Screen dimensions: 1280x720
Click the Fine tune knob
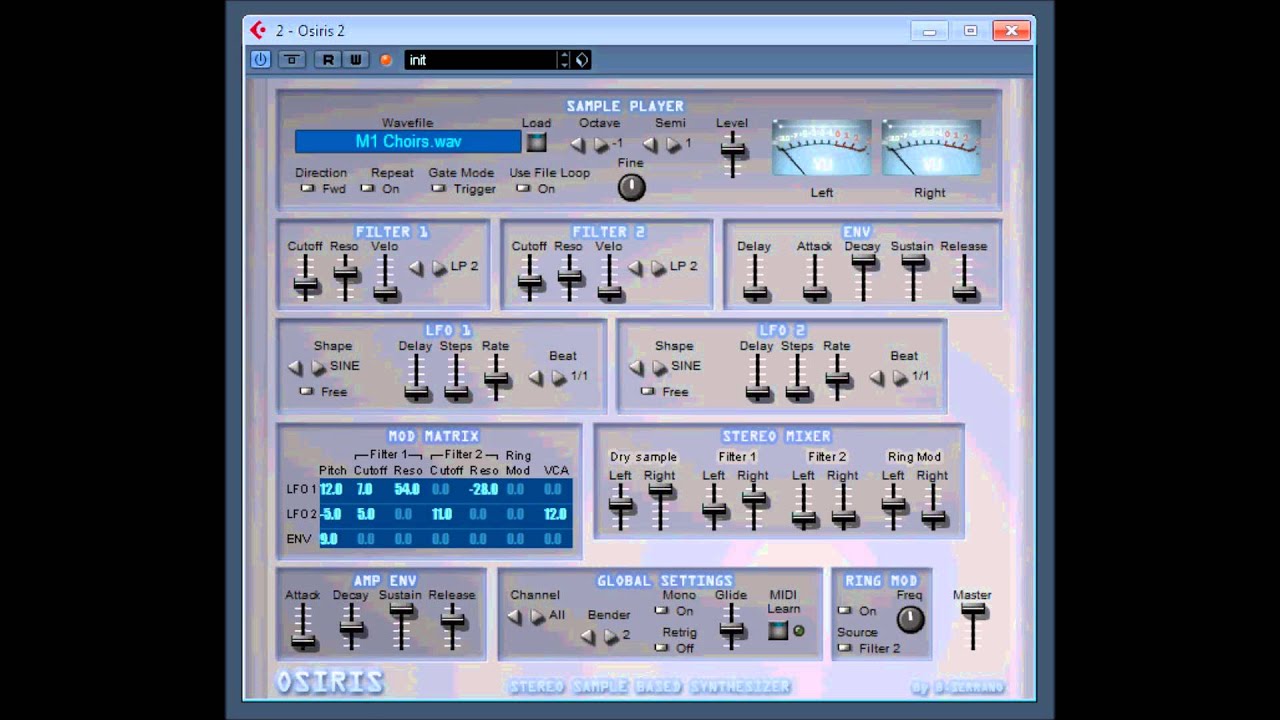pyautogui.click(x=632, y=186)
